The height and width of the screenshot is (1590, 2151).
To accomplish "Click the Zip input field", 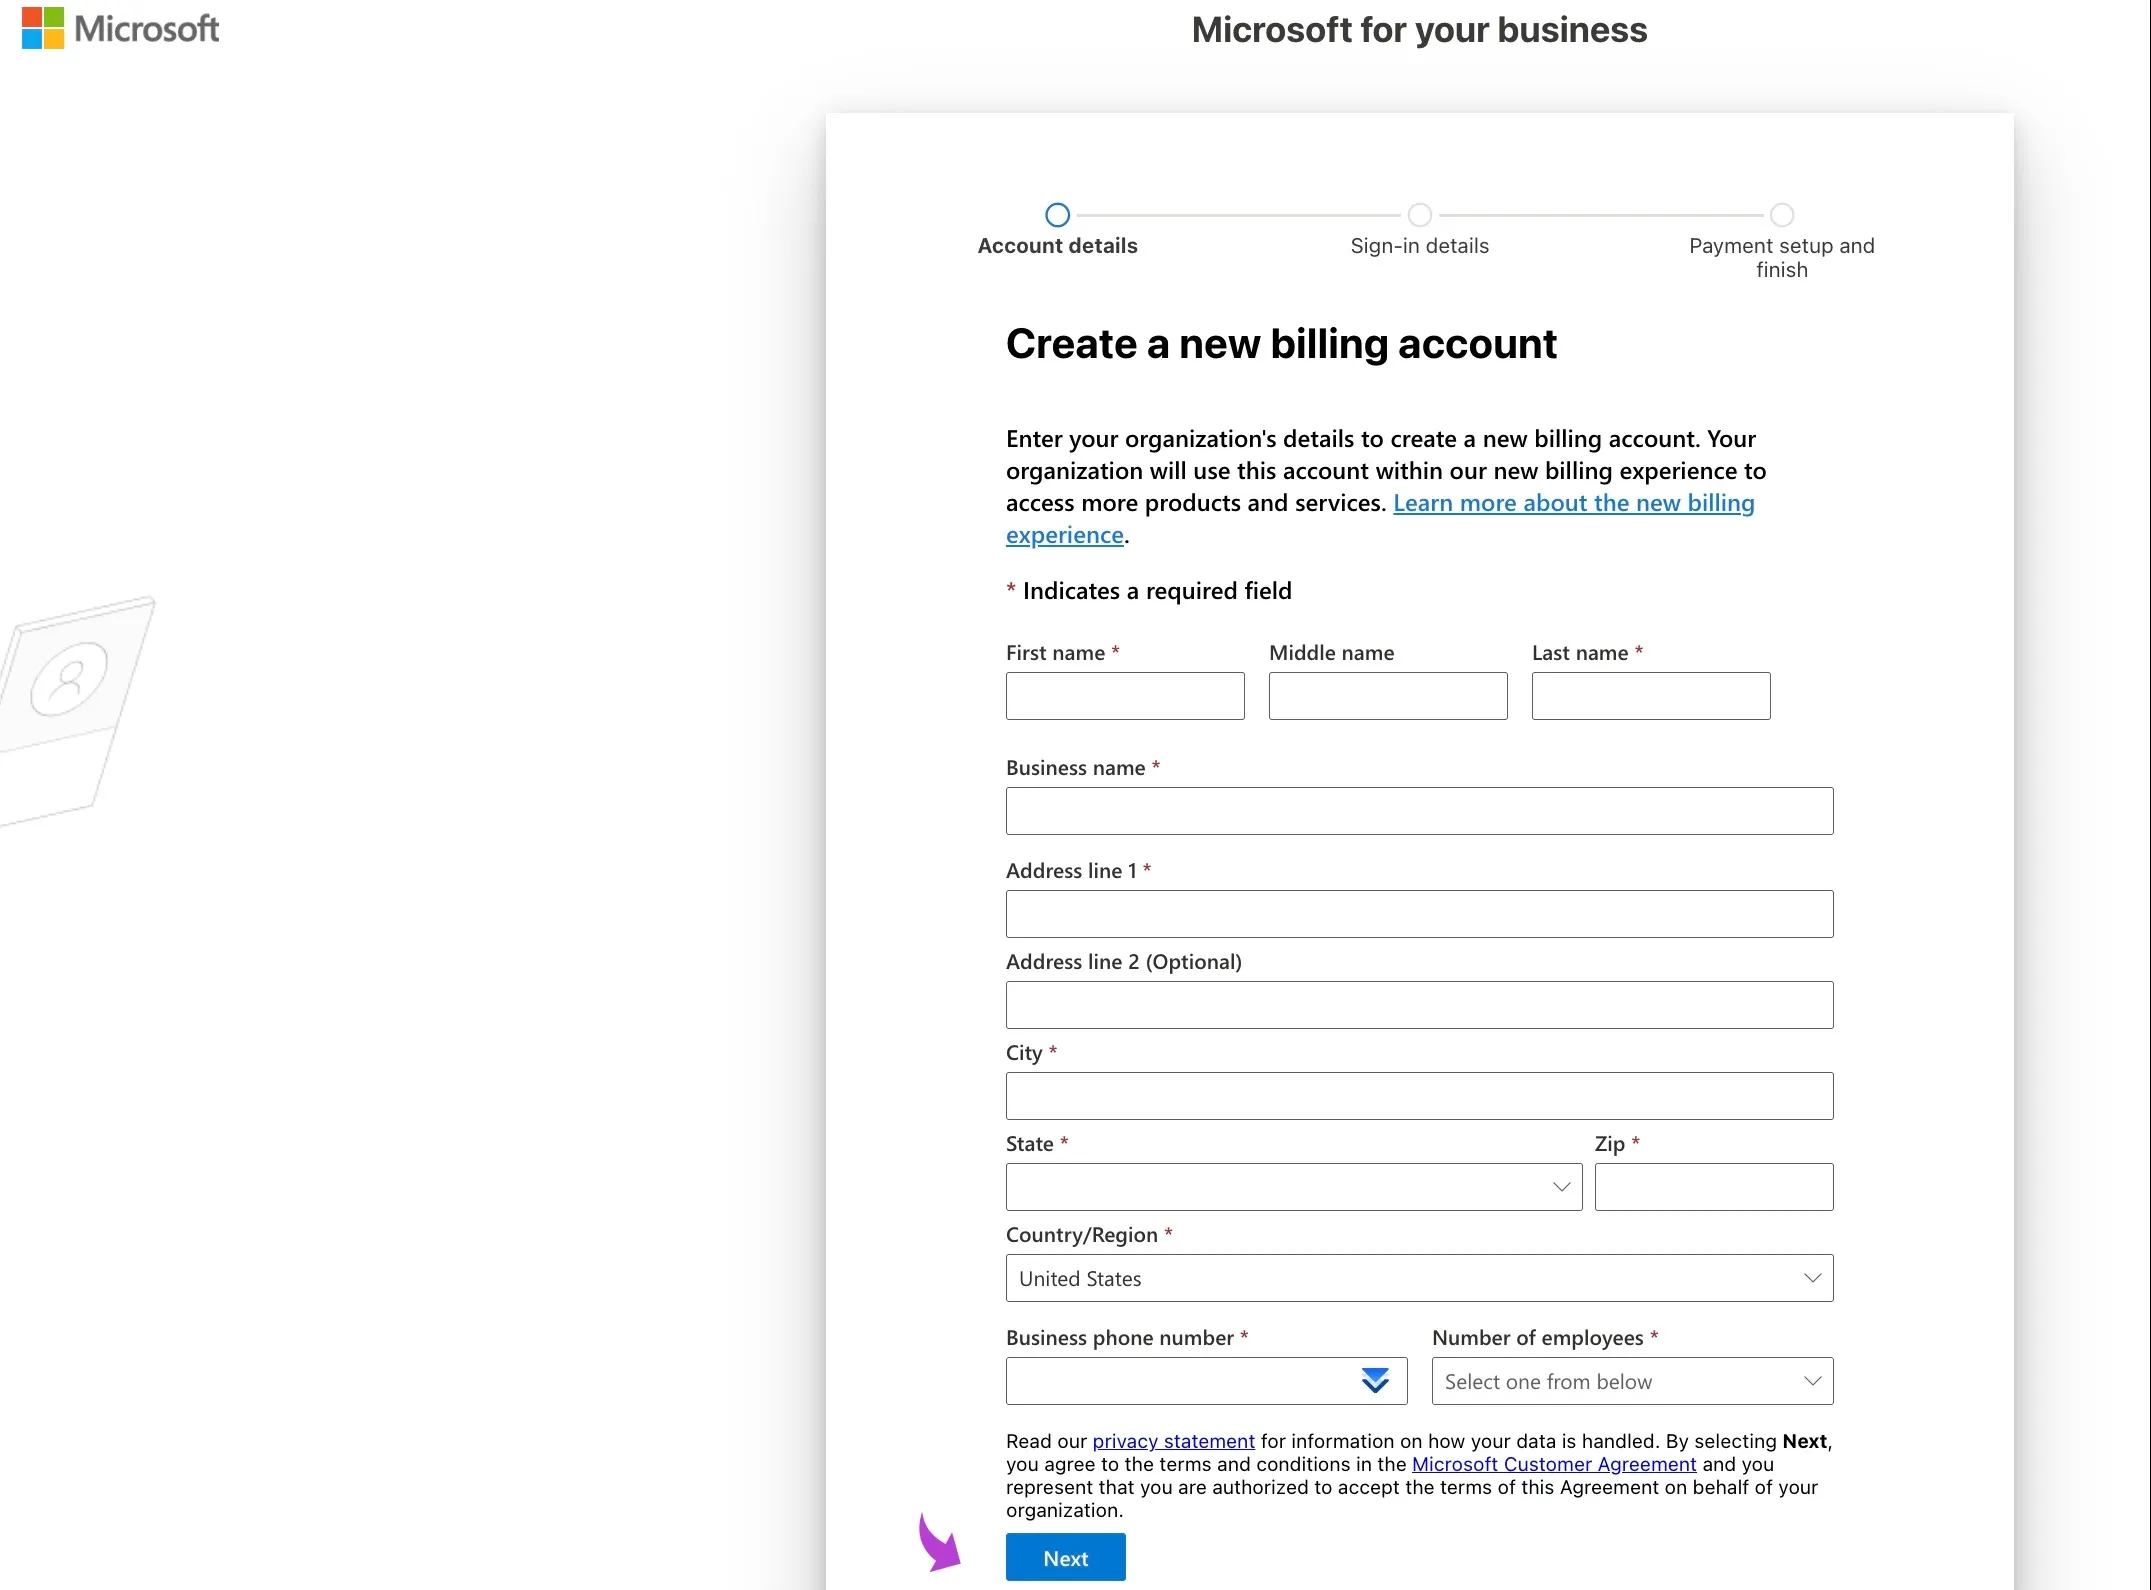I will [1714, 1187].
